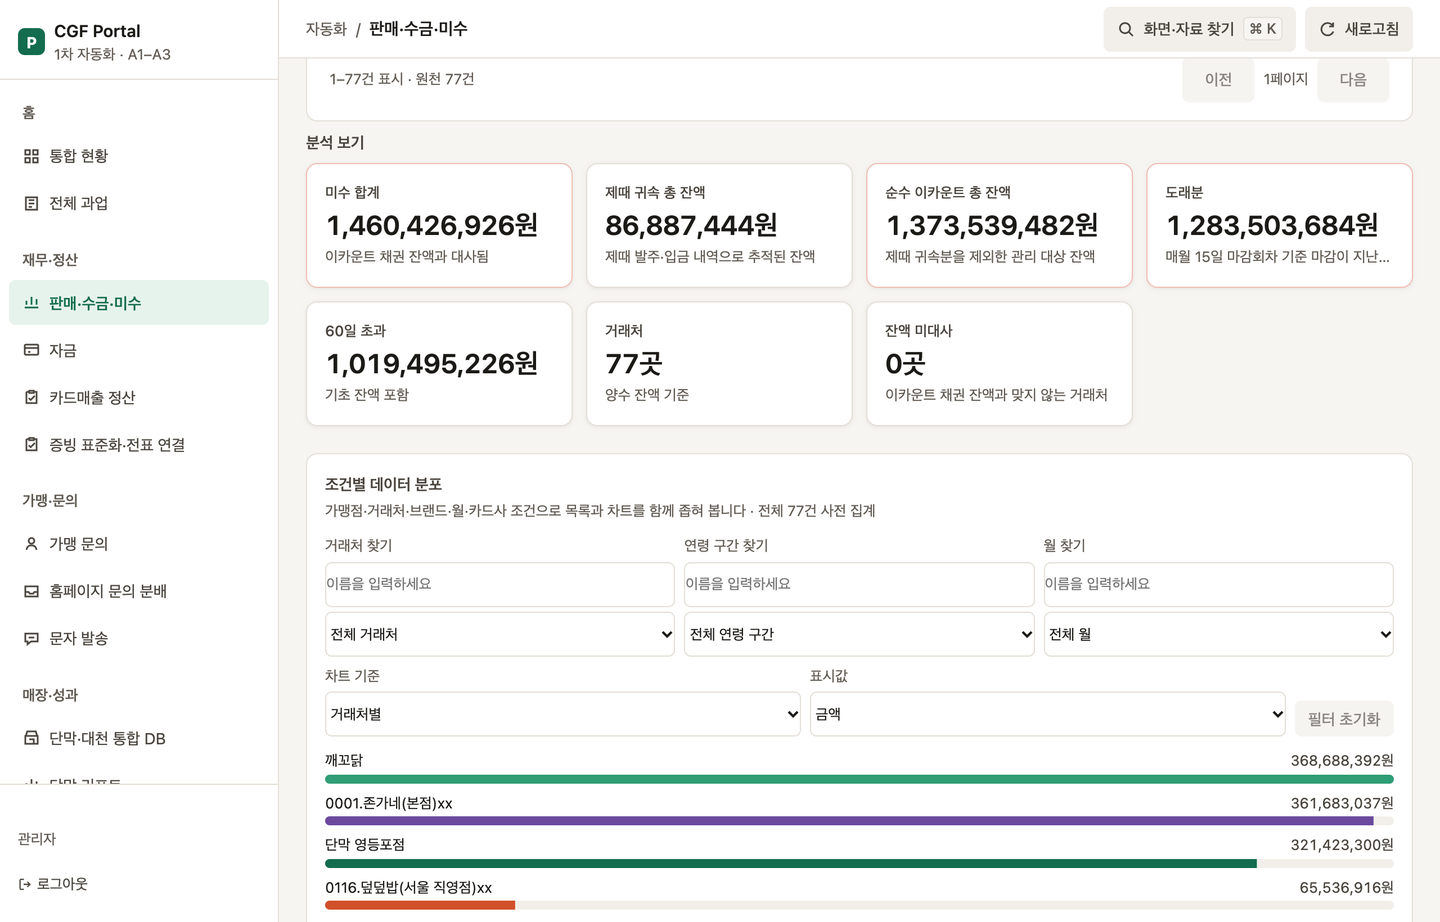
Task: Click the 판매·수금·미수 chart icon
Action: (x=31, y=303)
